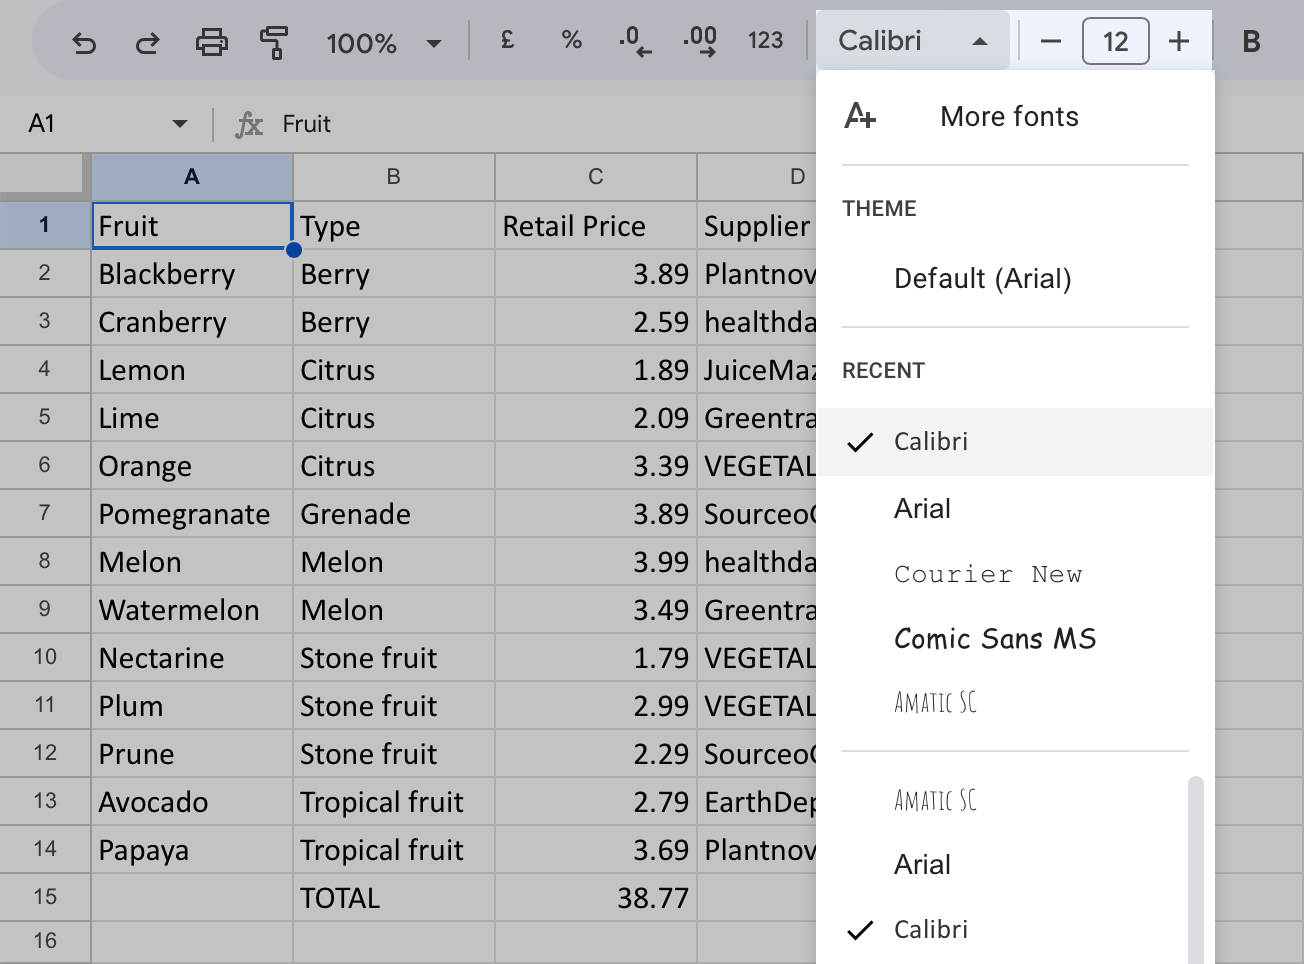The width and height of the screenshot is (1304, 964).
Task: Open the 123 number formats menu
Action: (765, 40)
